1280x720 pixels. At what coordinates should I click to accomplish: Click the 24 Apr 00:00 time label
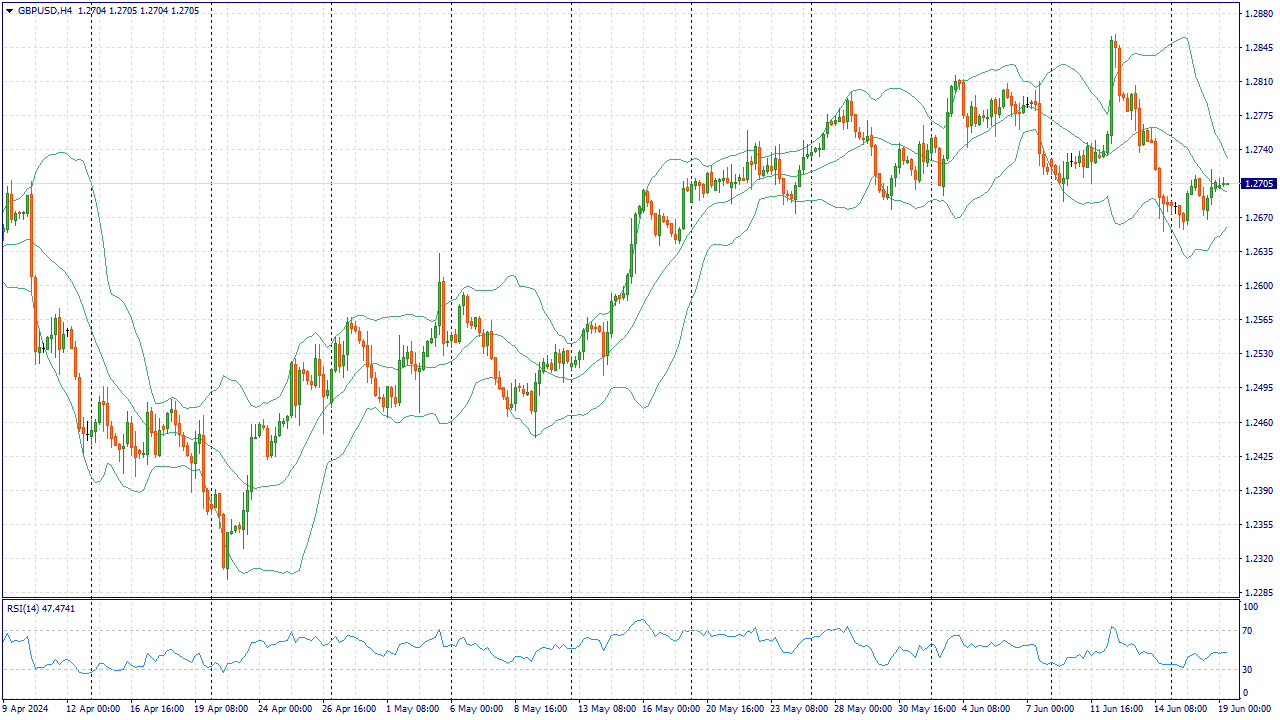pyautogui.click(x=285, y=708)
